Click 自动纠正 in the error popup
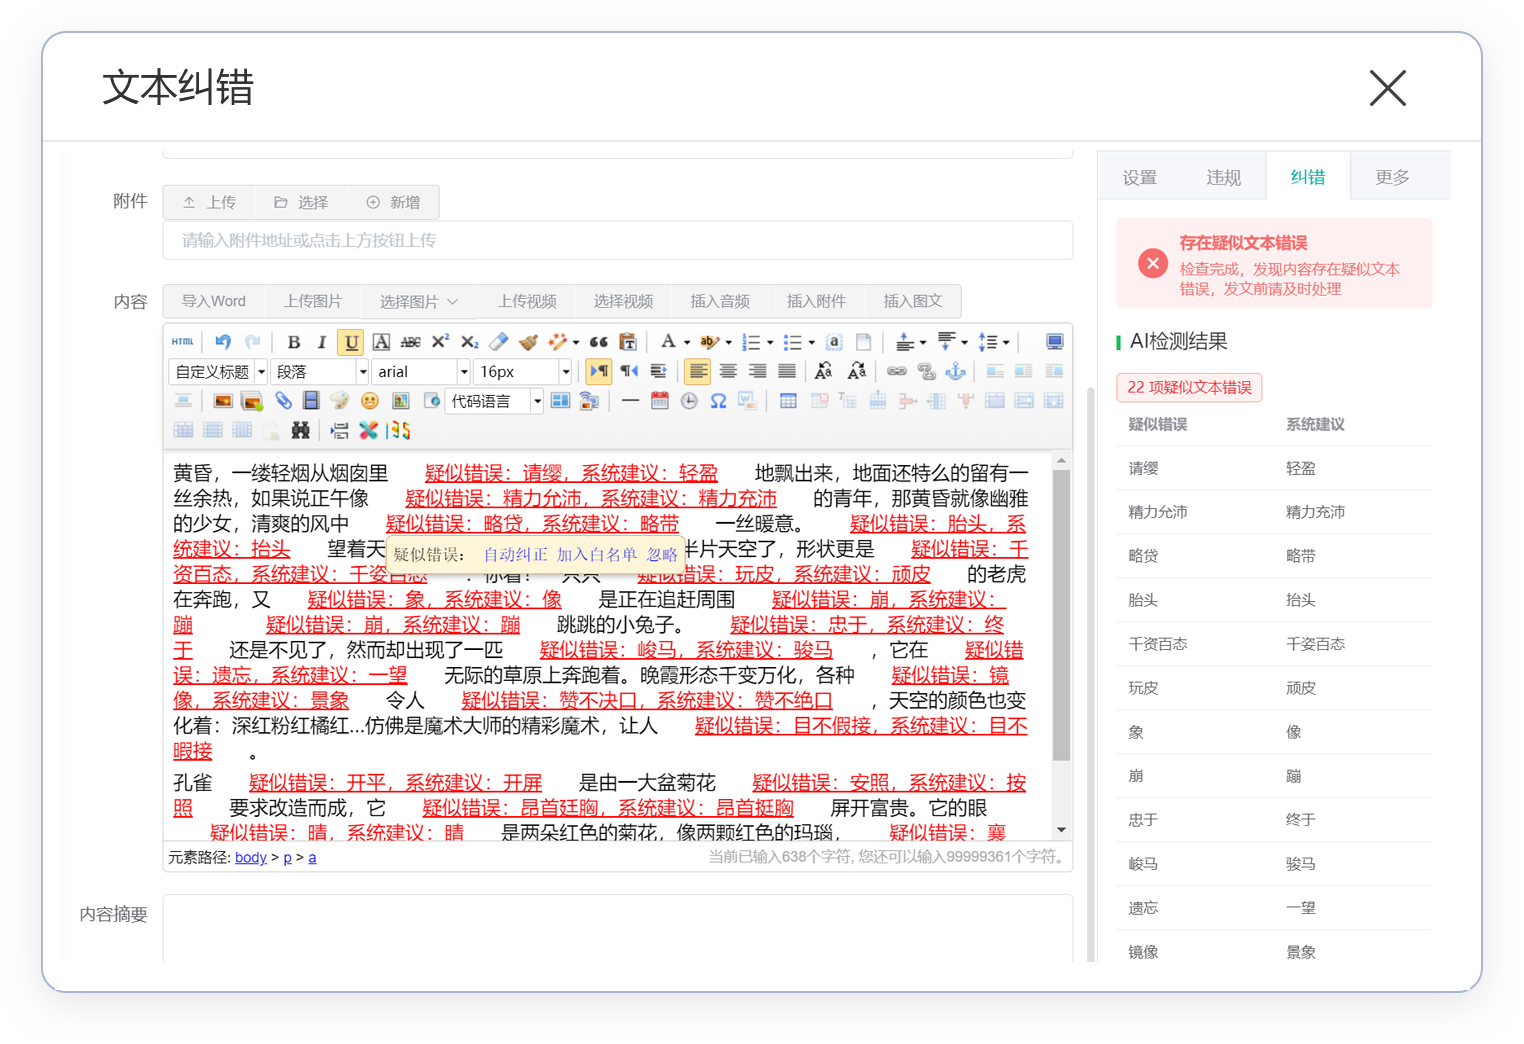Viewport: 1524px width, 1044px height. pos(515,555)
